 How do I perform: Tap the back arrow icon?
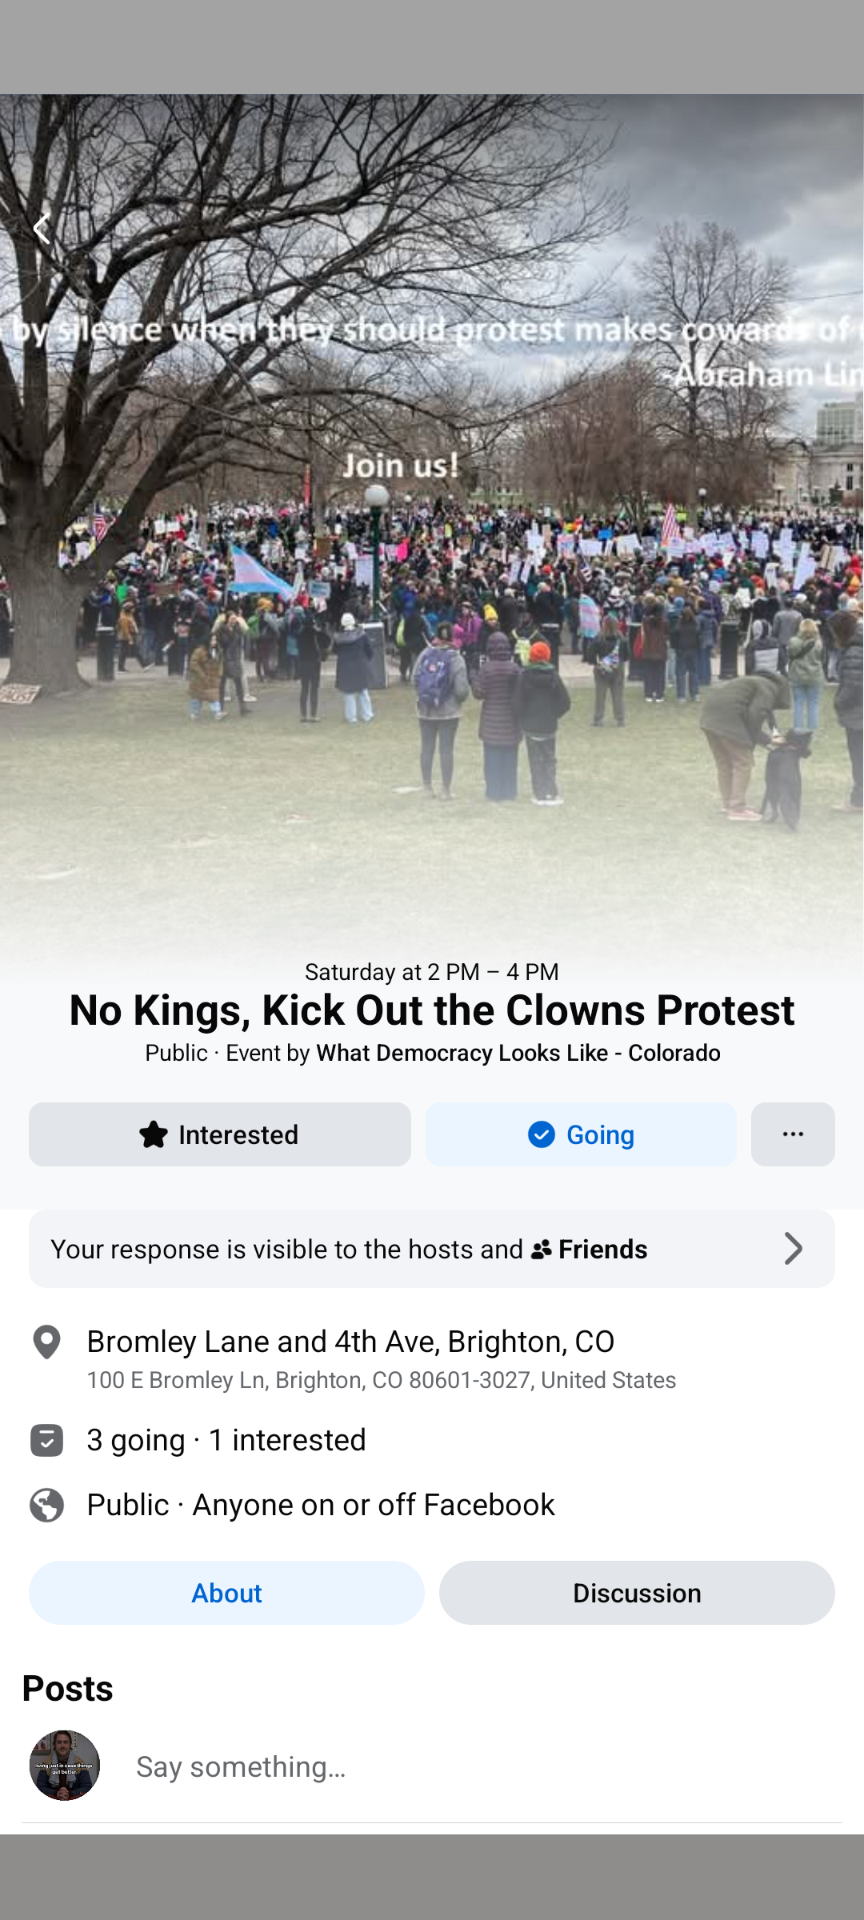point(41,229)
